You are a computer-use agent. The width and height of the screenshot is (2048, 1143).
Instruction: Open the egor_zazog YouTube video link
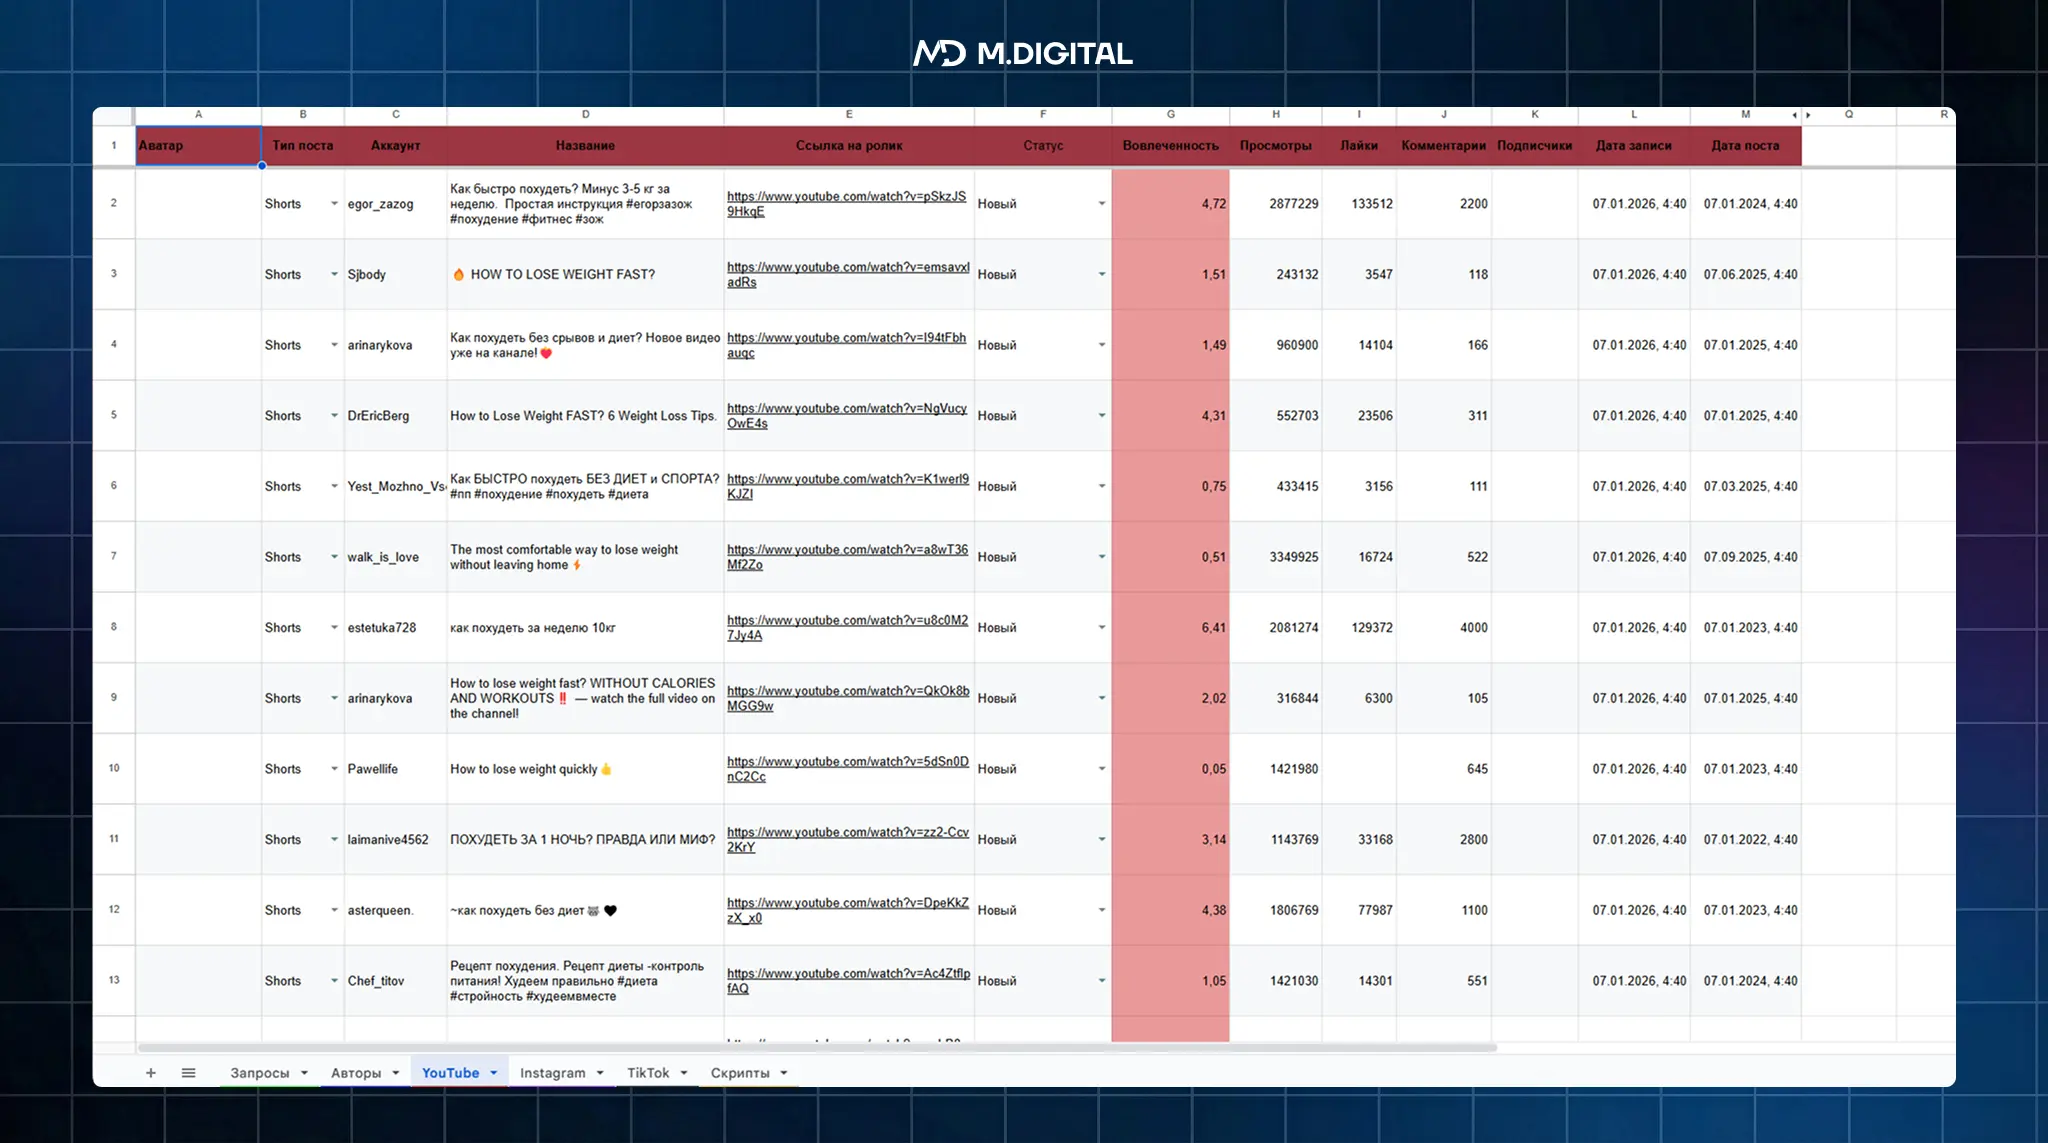(x=845, y=197)
